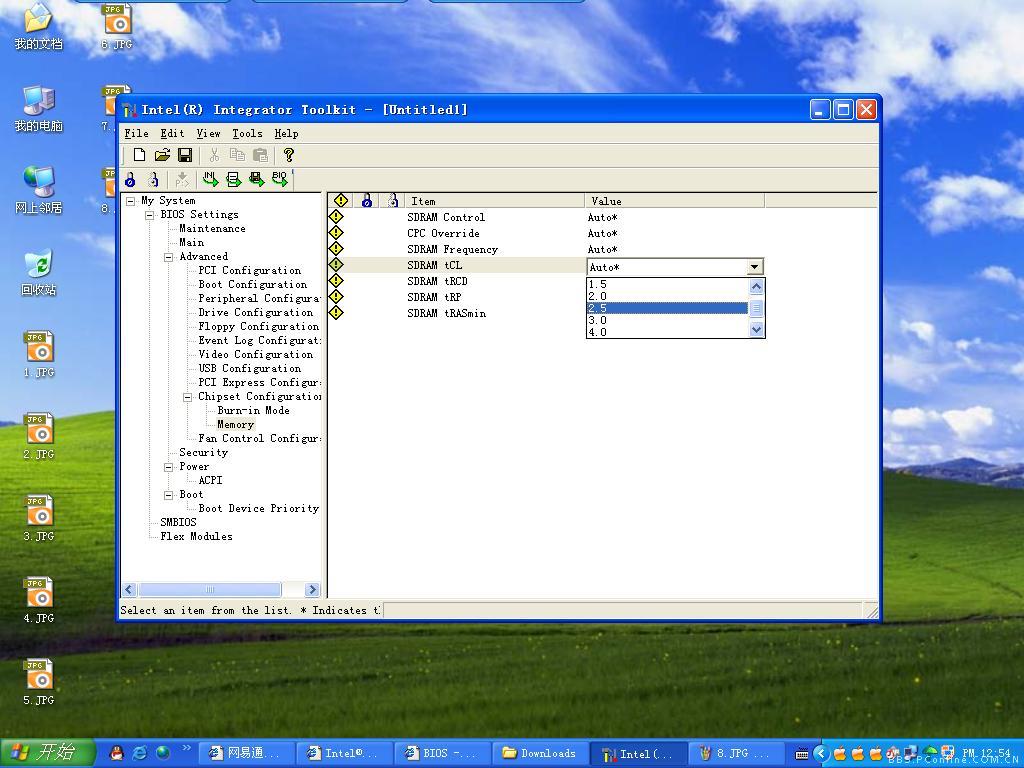Click the Copy toolbar icon

(237, 155)
